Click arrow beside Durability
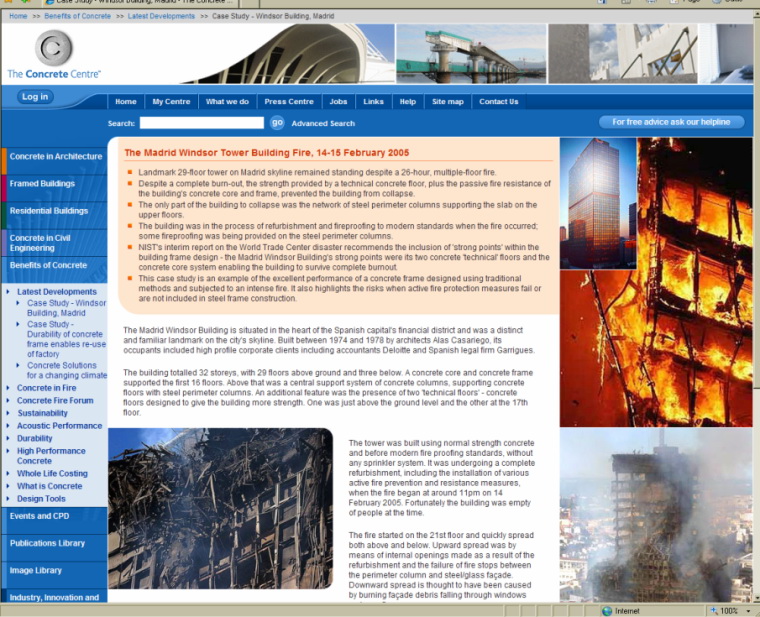The height and width of the screenshot is (617, 760). (x=8, y=438)
